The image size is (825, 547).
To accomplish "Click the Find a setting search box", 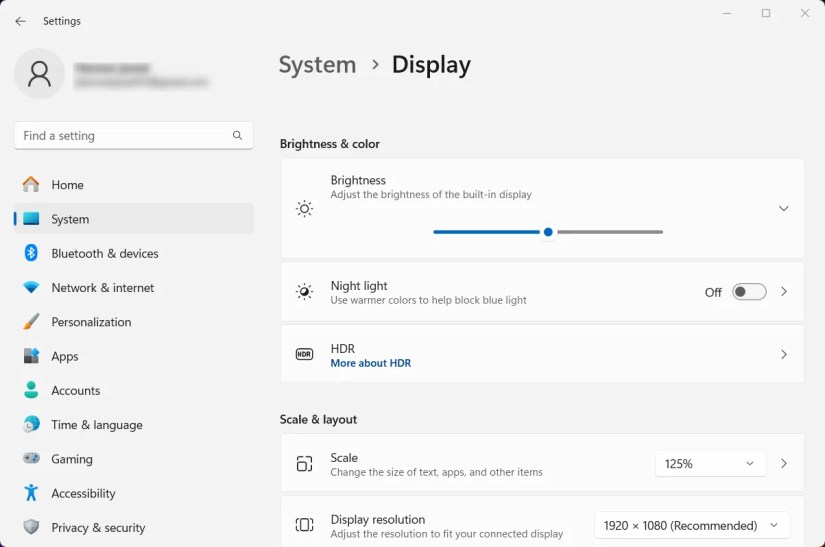I will (120, 136).
